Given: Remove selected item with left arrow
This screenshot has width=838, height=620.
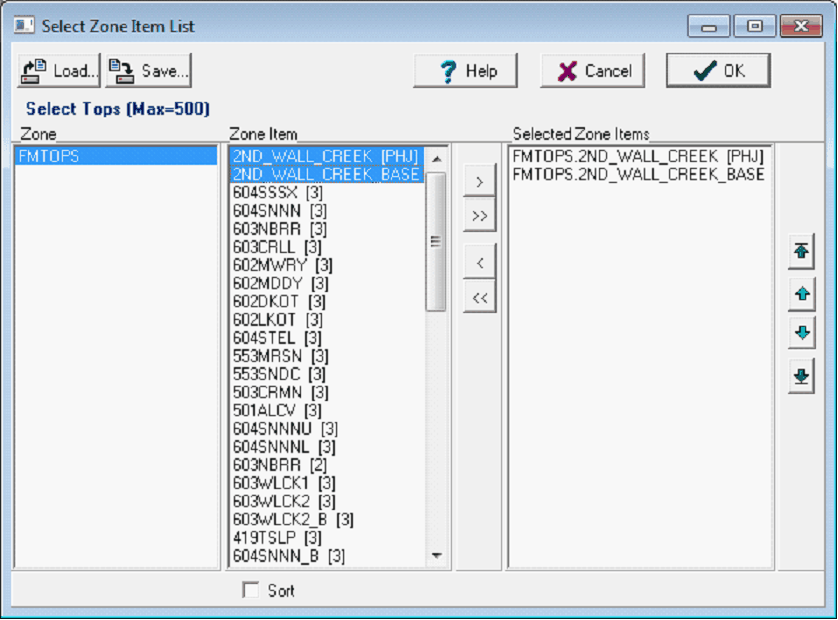Looking at the screenshot, I should tap(480, 263).
